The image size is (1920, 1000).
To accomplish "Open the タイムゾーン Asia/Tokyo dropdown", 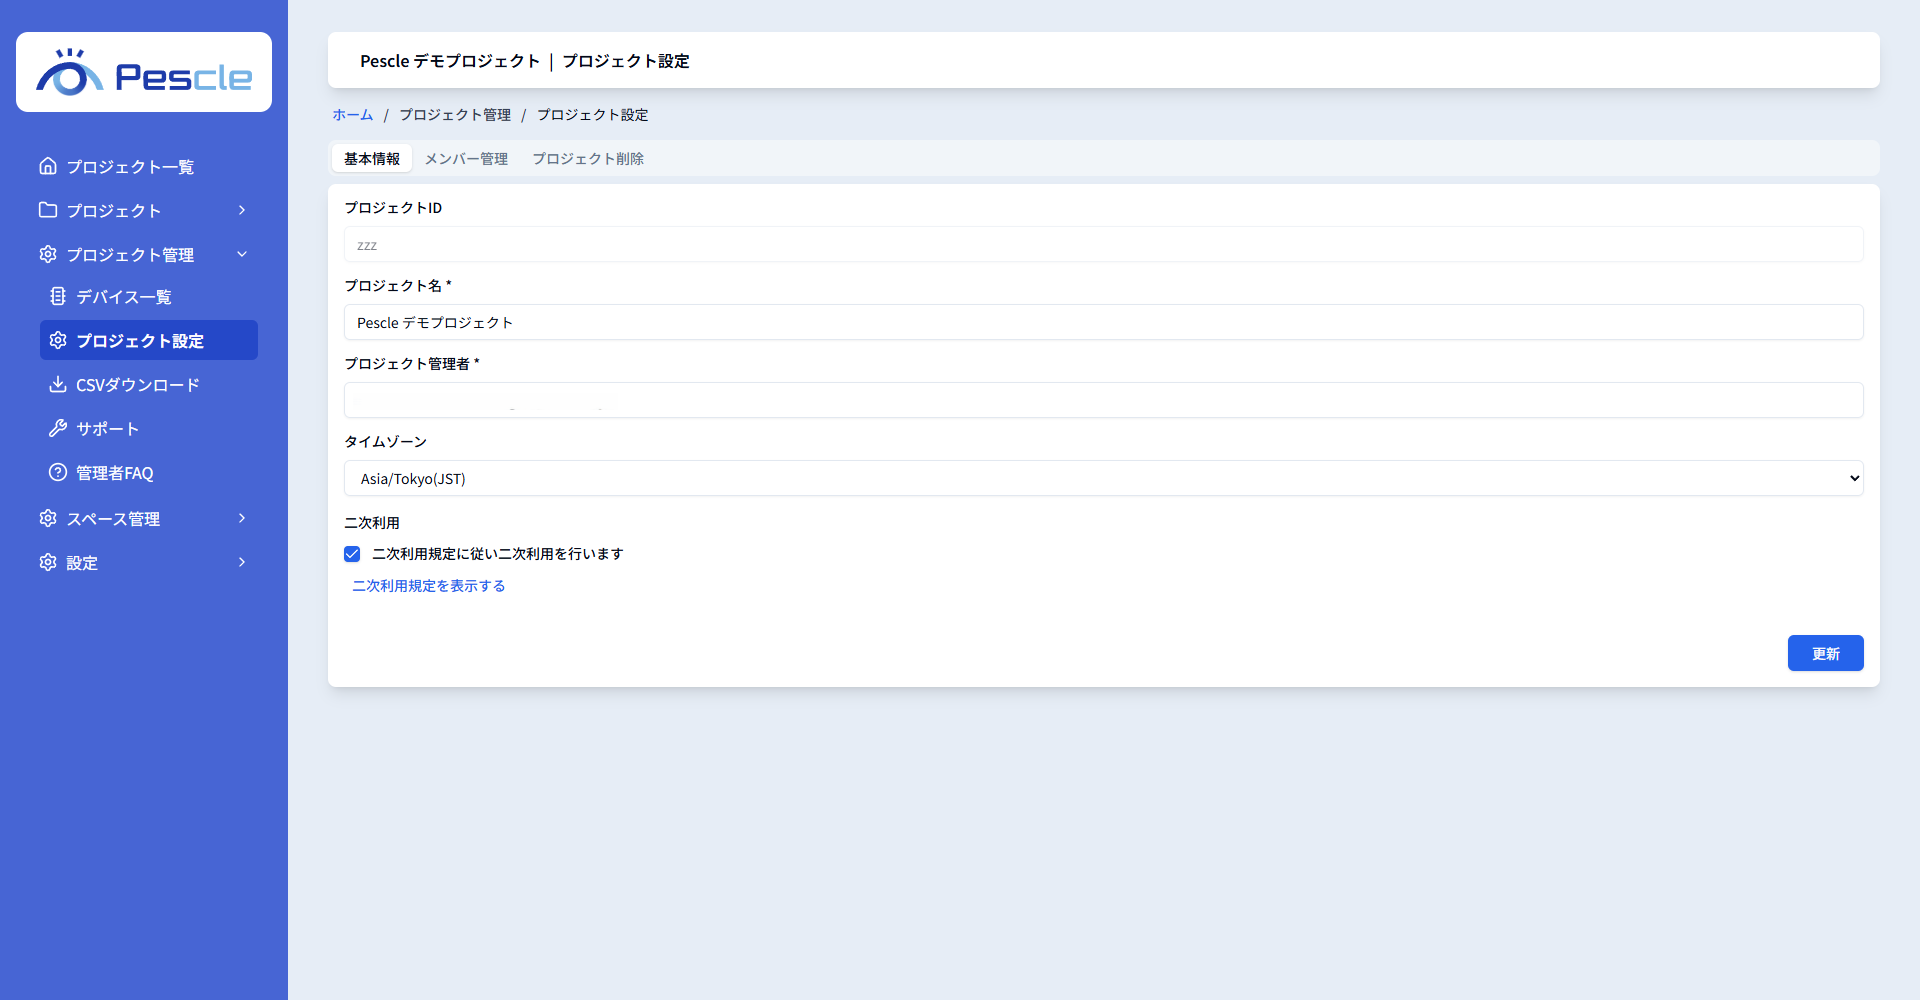I will coord(1104,478).
